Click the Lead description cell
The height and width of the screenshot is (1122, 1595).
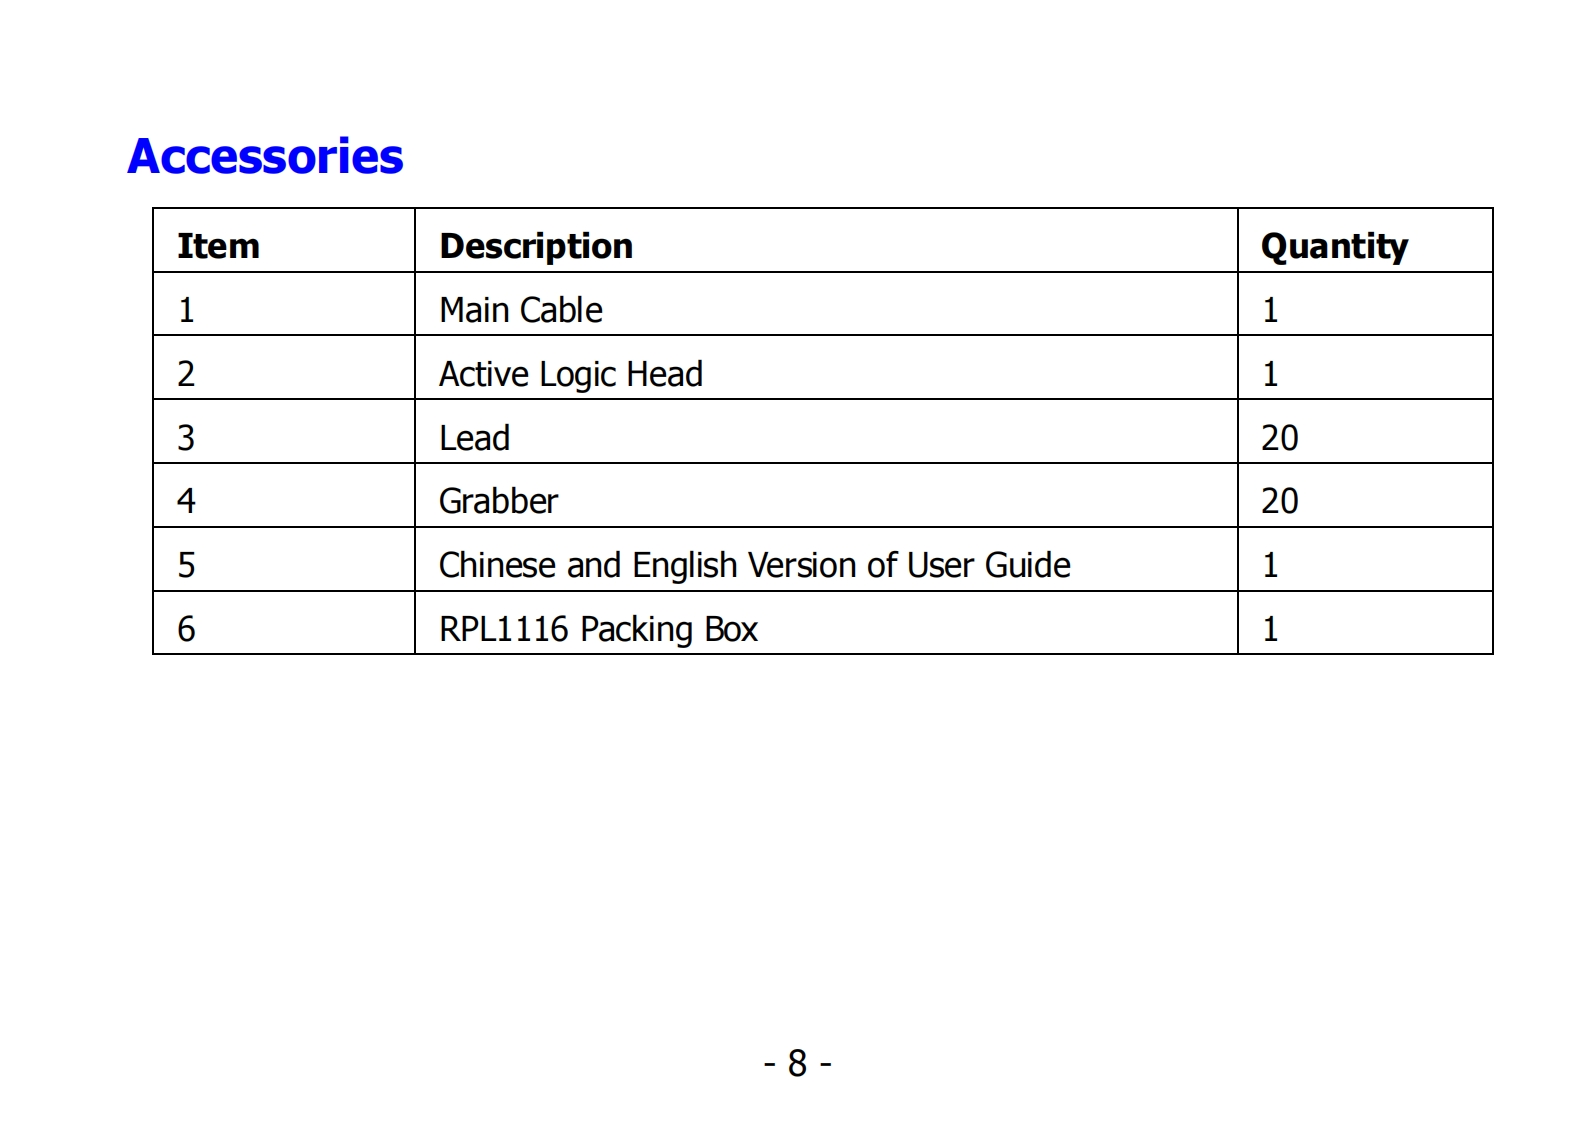pos(475,438)
